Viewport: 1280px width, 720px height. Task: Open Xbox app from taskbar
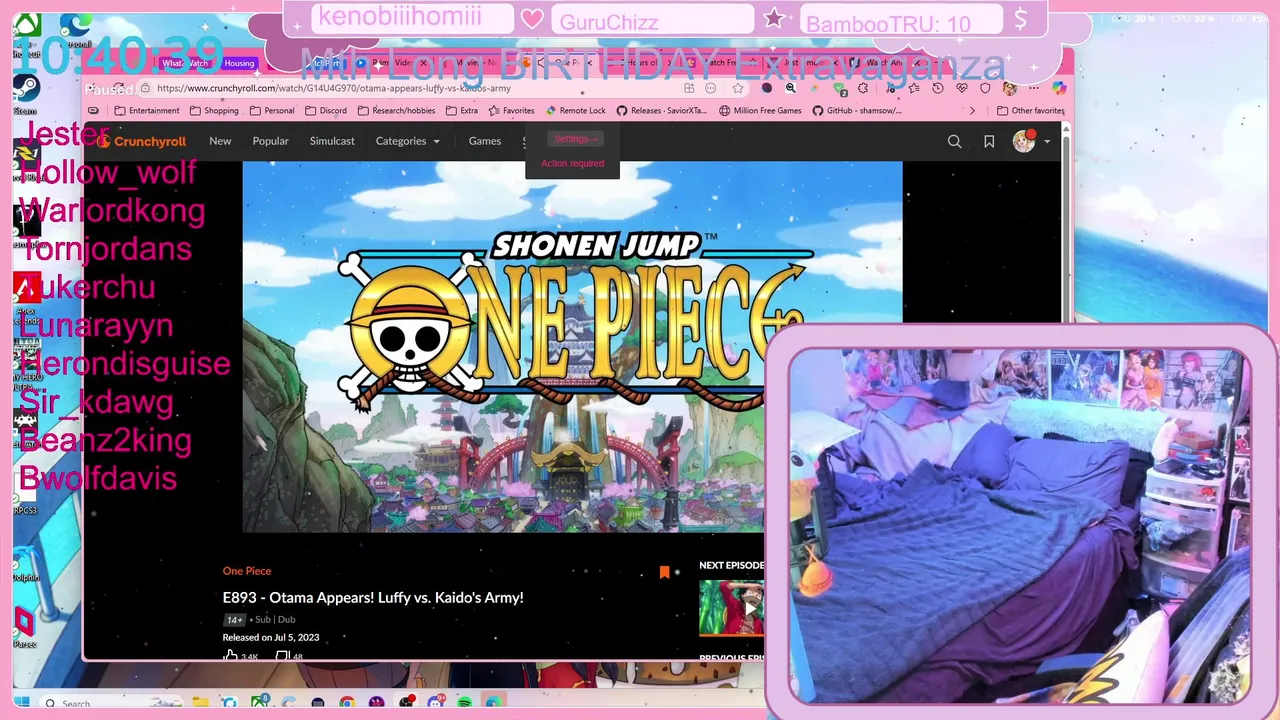point(260,703)
